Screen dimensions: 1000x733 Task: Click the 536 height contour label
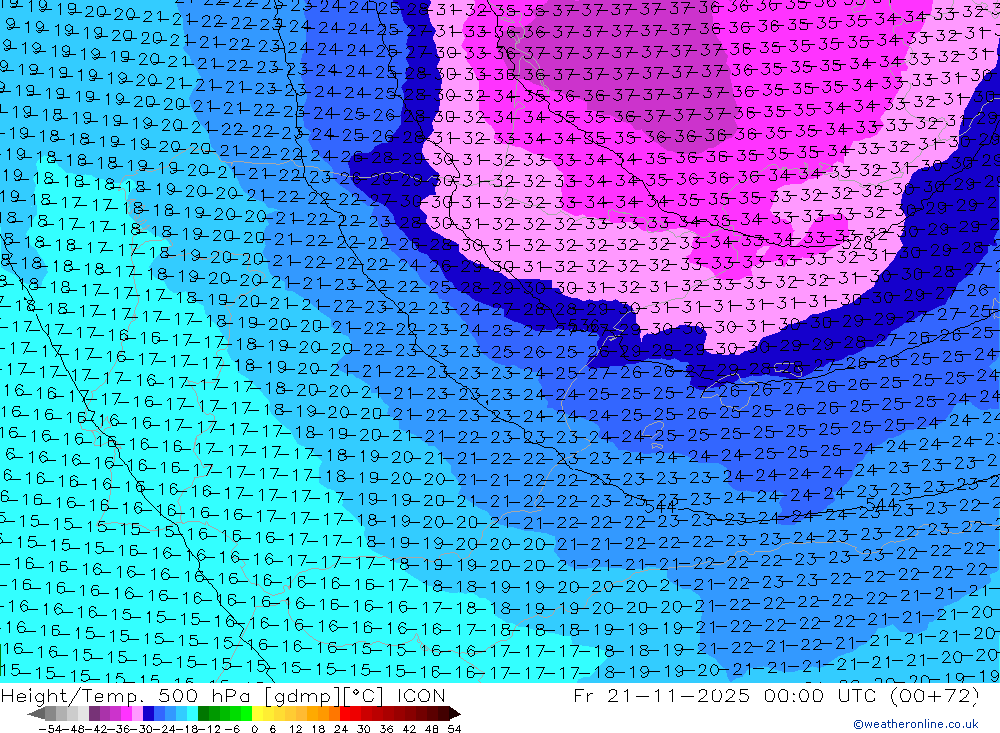(583, 325)
